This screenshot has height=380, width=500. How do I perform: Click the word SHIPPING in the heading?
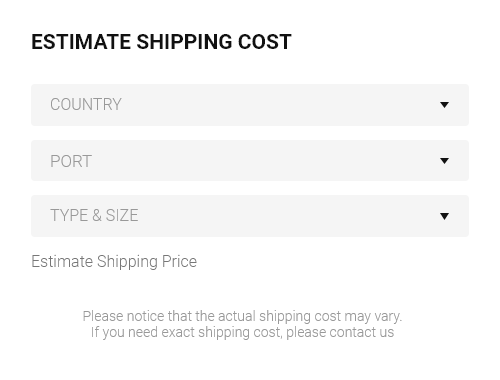click(184, 42)
